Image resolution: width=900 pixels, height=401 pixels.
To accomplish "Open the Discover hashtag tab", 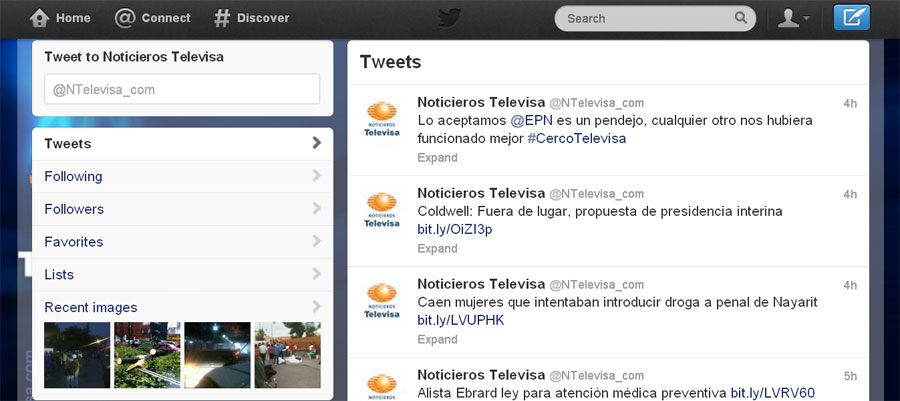I will [222, 18].
